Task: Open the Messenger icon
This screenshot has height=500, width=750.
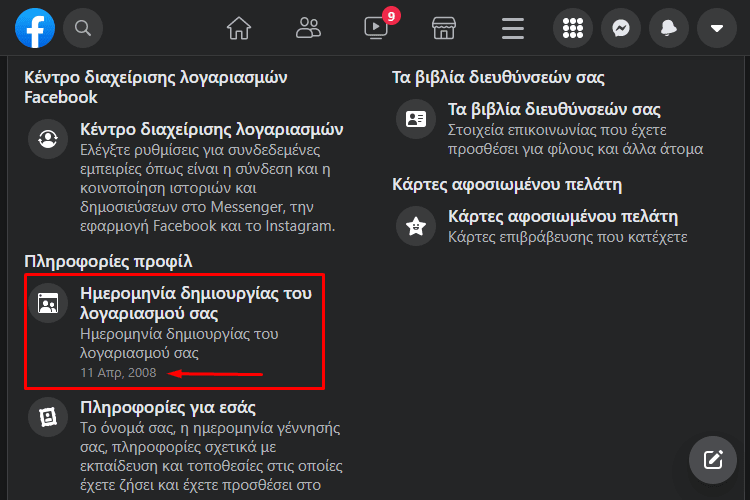Action: (x=621, y=28)
